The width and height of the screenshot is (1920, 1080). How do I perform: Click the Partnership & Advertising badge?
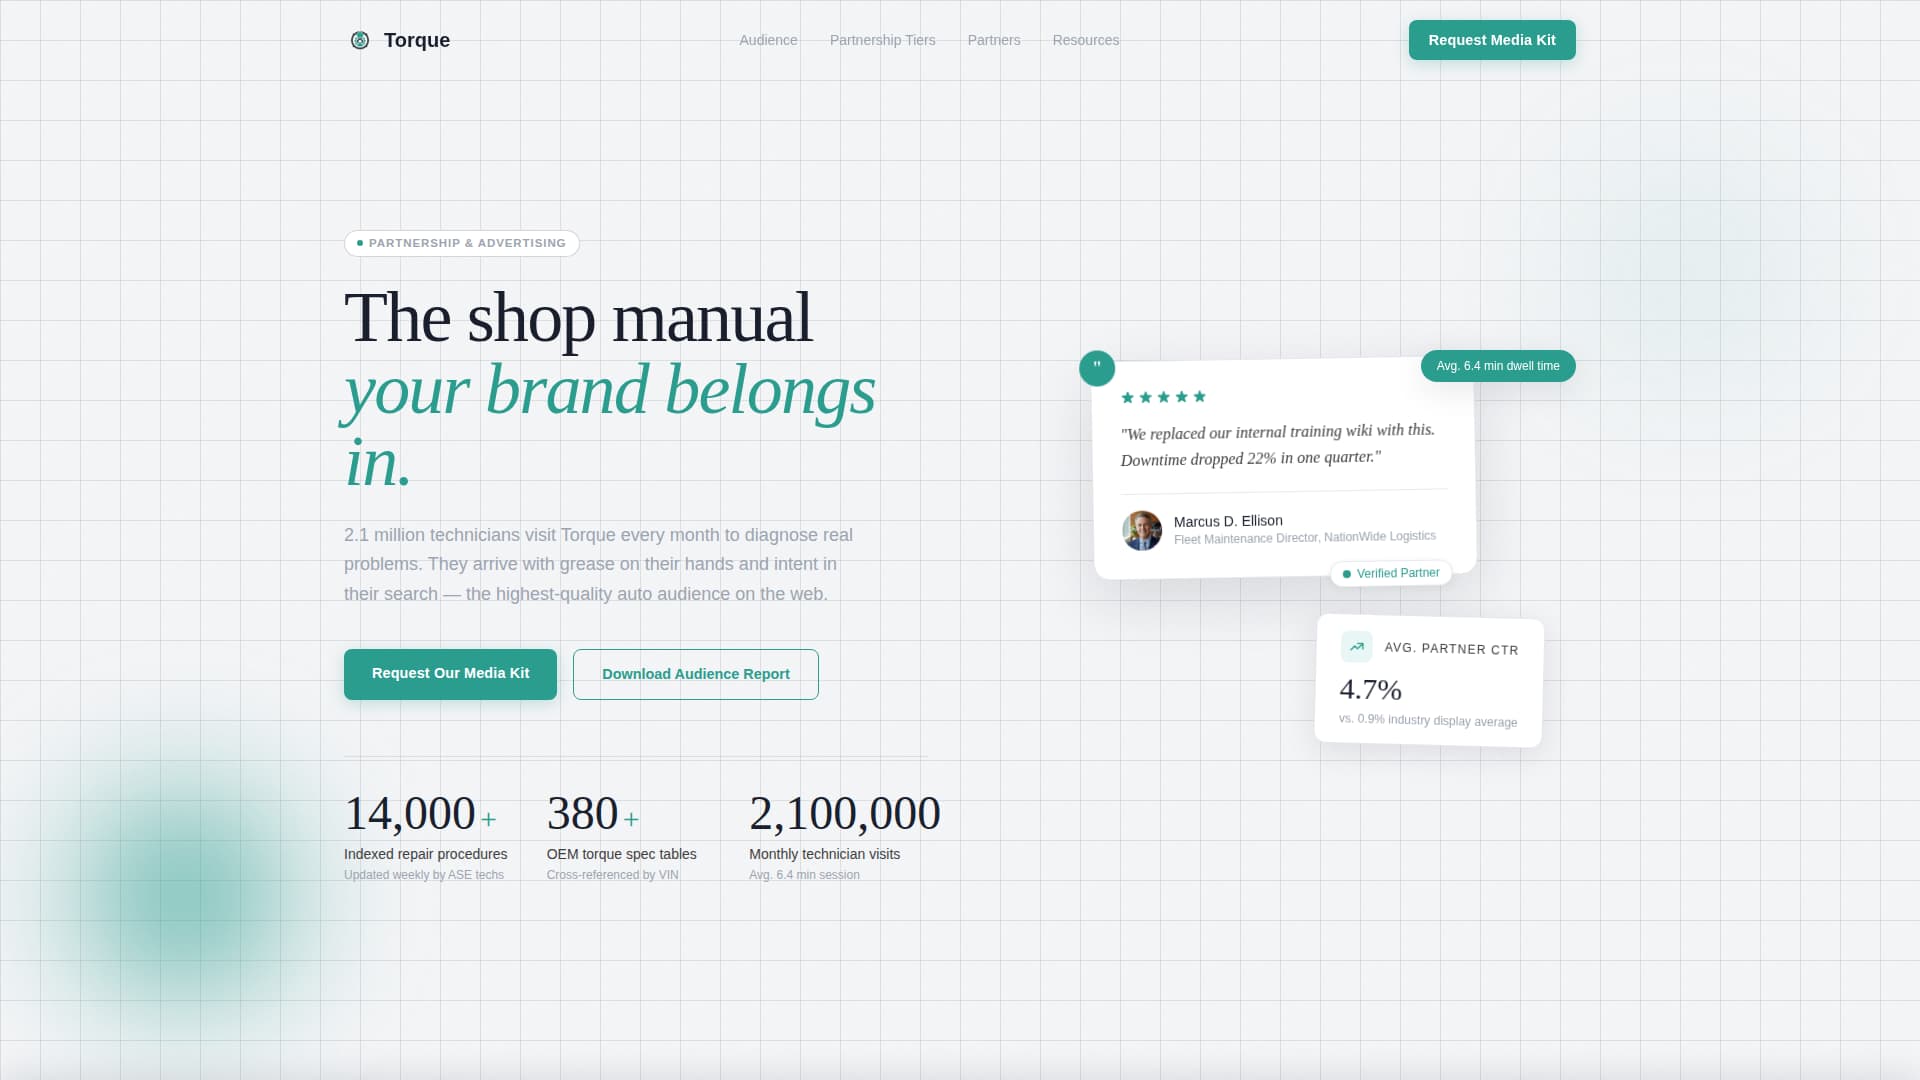pyautogui.click(x=462, y=243)
